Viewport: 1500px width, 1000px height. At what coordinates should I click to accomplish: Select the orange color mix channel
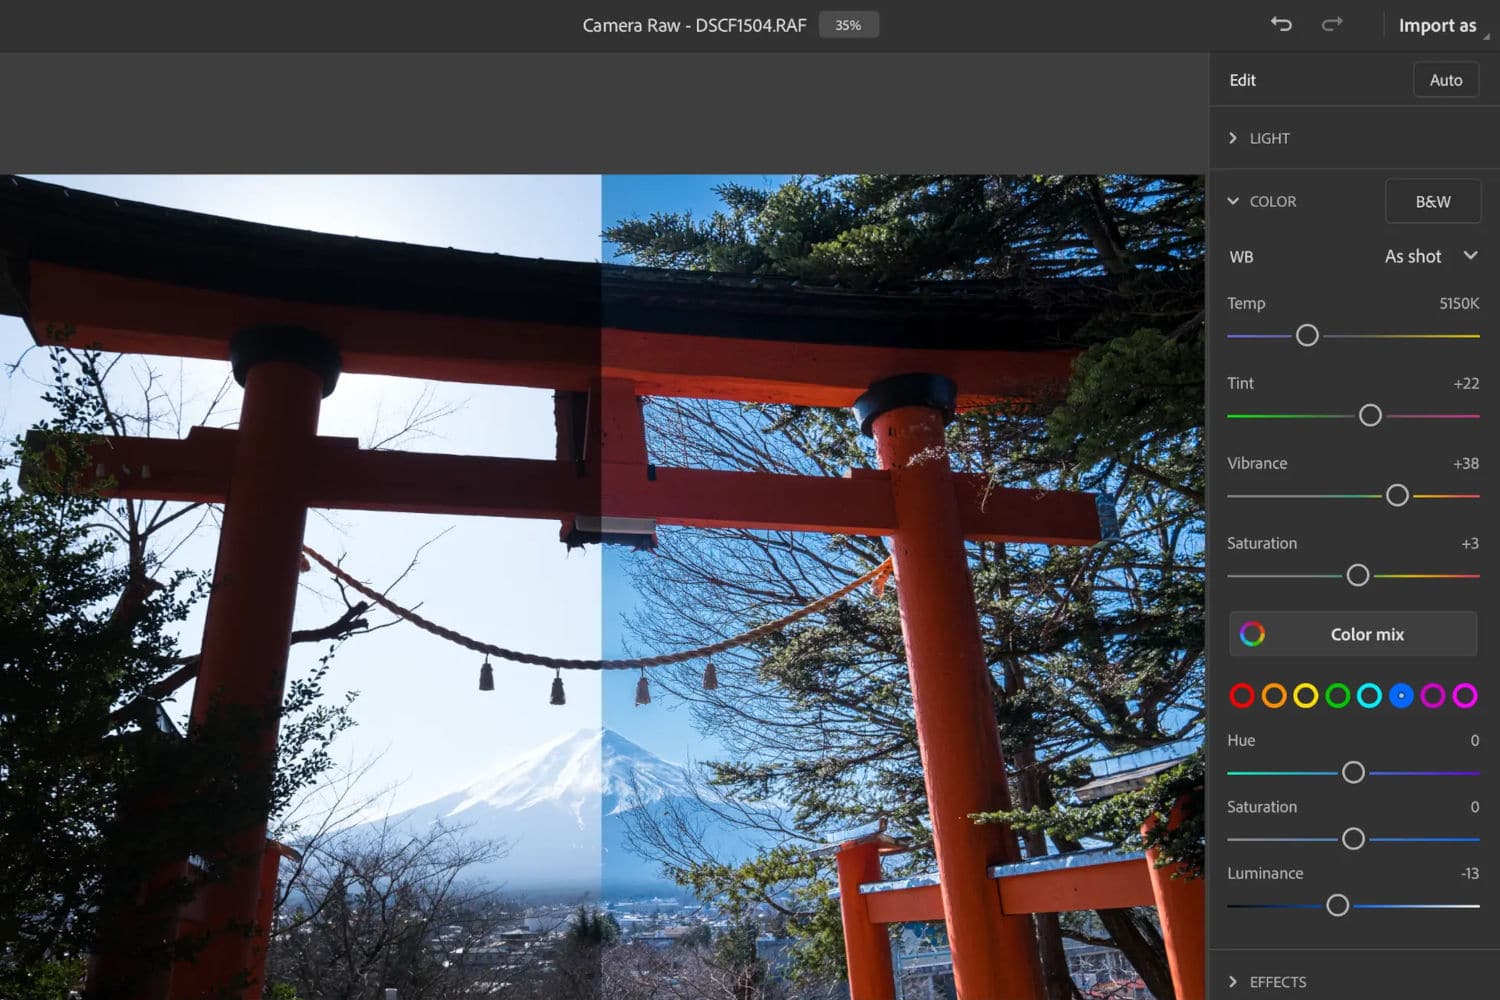[1274, 696]
